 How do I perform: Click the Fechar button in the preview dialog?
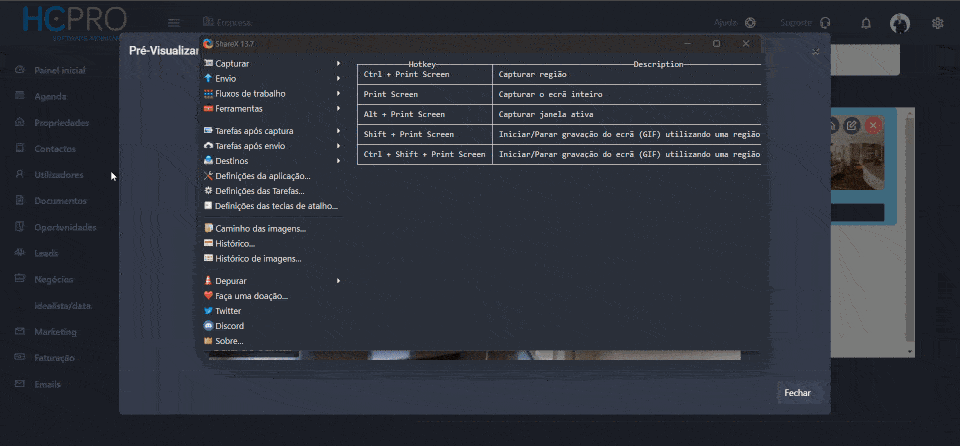tap(797, 393)
